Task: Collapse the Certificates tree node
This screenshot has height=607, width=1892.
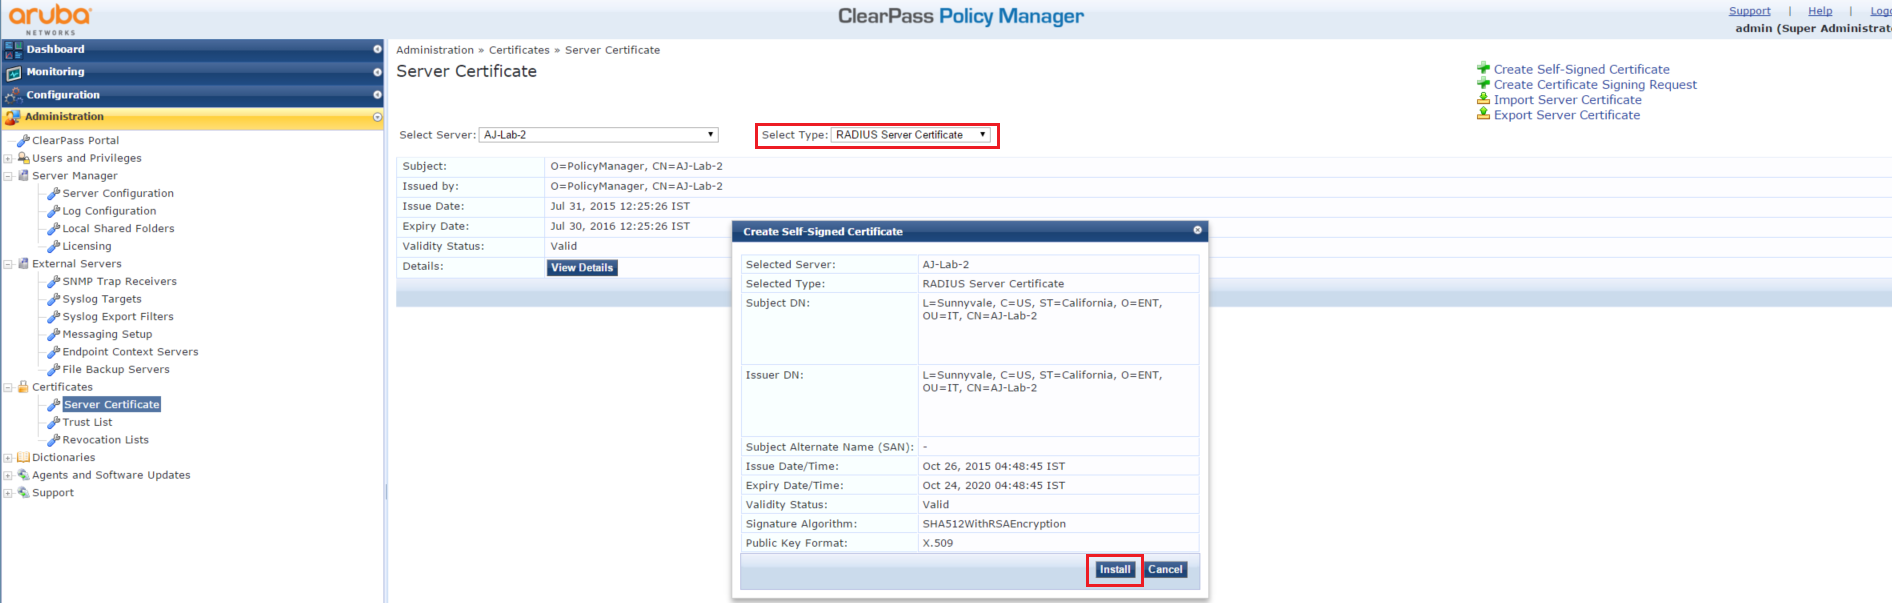Action: pos(8,388)
